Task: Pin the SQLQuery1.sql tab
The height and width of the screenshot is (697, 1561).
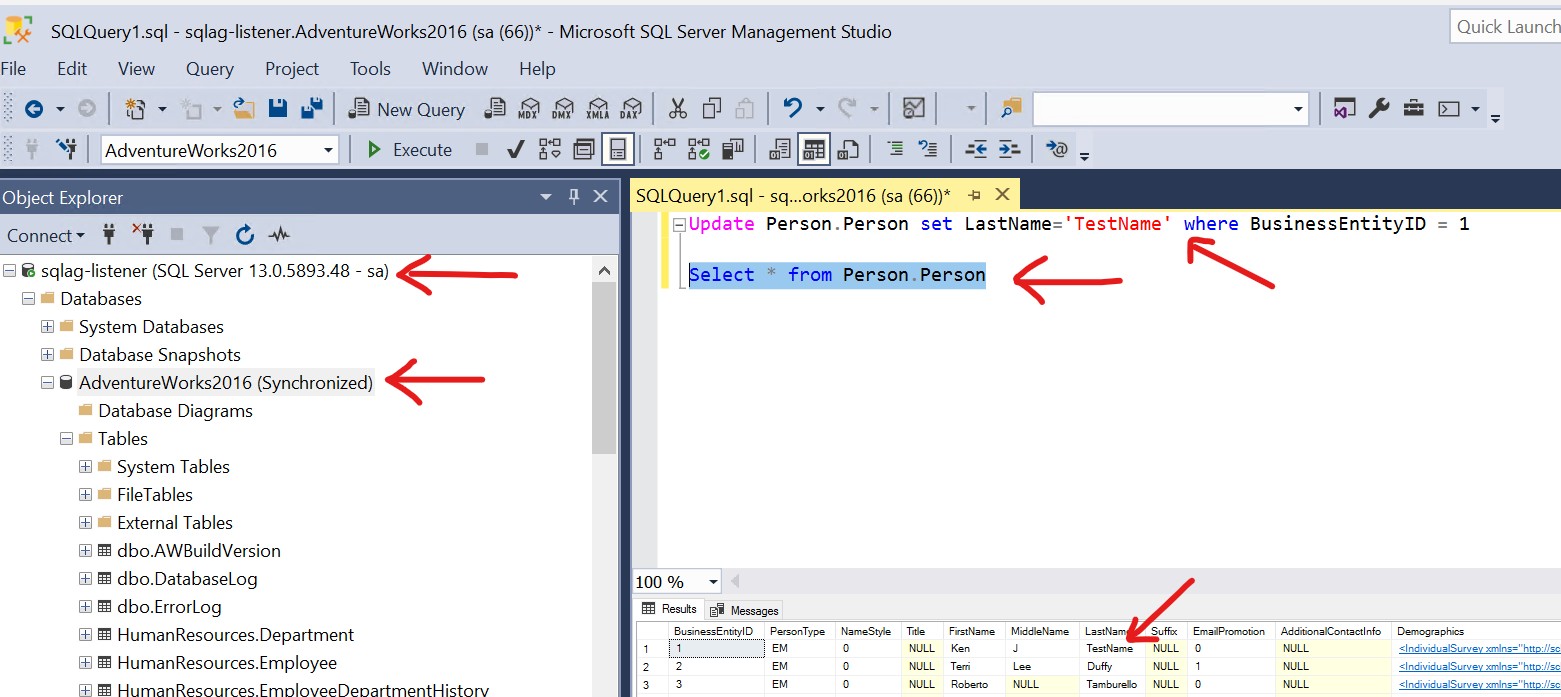Action: (x=974, y=195)
